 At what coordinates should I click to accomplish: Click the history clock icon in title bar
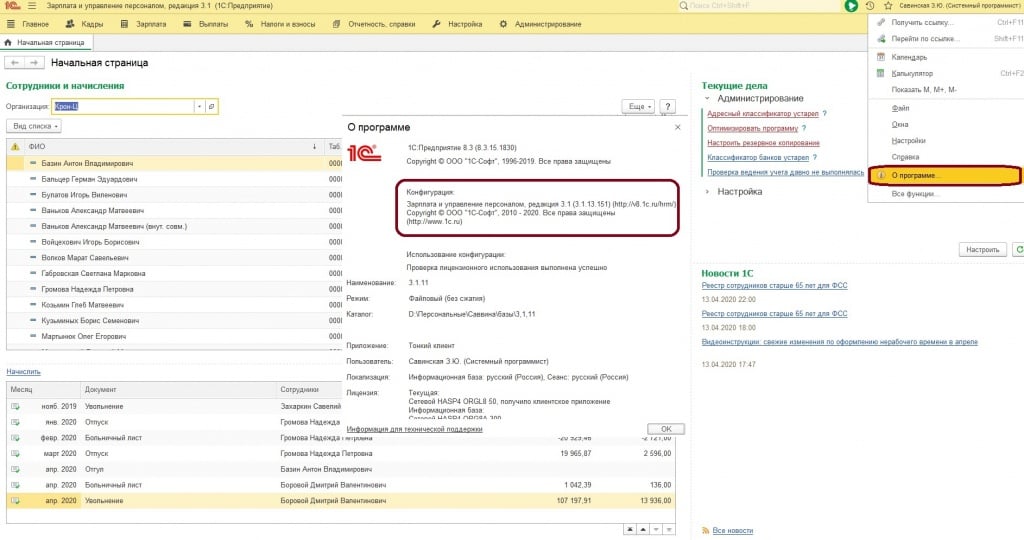tap(869, 6)
